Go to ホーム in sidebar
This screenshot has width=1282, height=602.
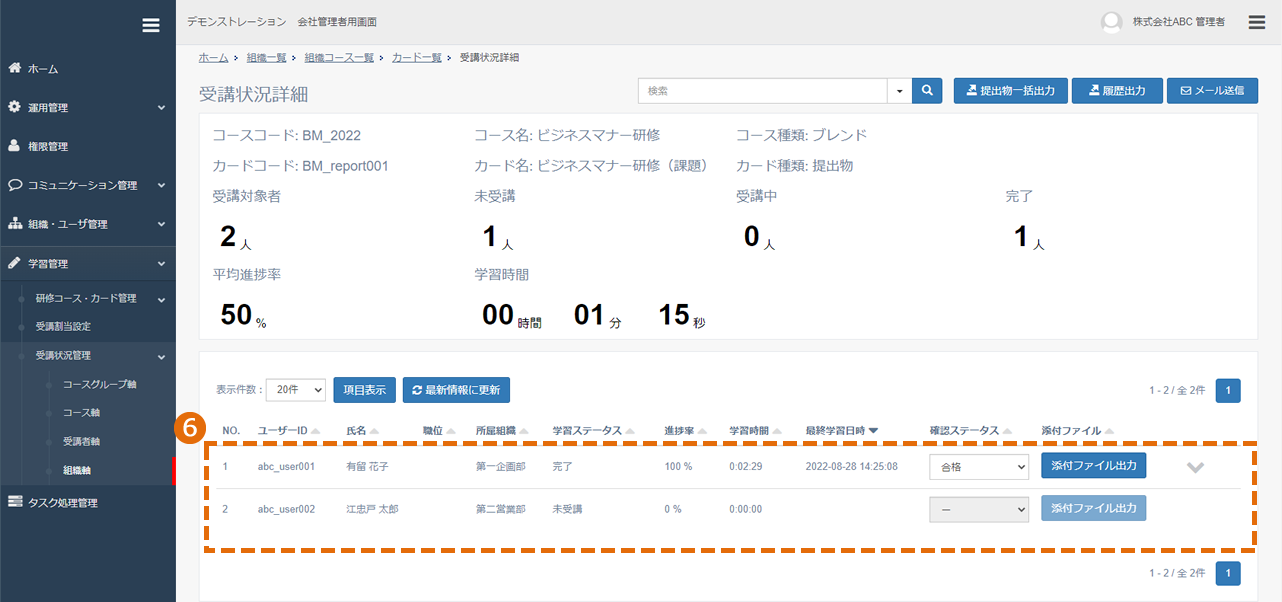[88, 69]
